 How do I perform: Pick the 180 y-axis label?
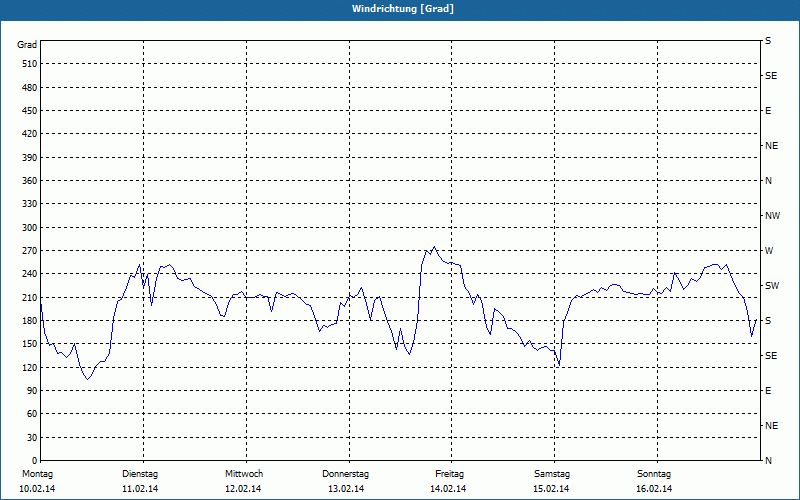pyautogui.click(x=30, y=320)
